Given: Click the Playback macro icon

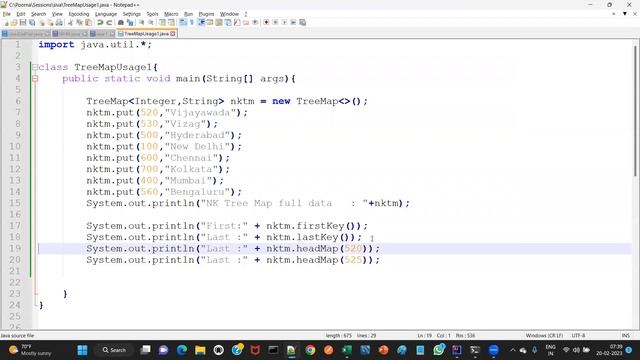Looking at the screenshot, I should click(x=284, y=22).
